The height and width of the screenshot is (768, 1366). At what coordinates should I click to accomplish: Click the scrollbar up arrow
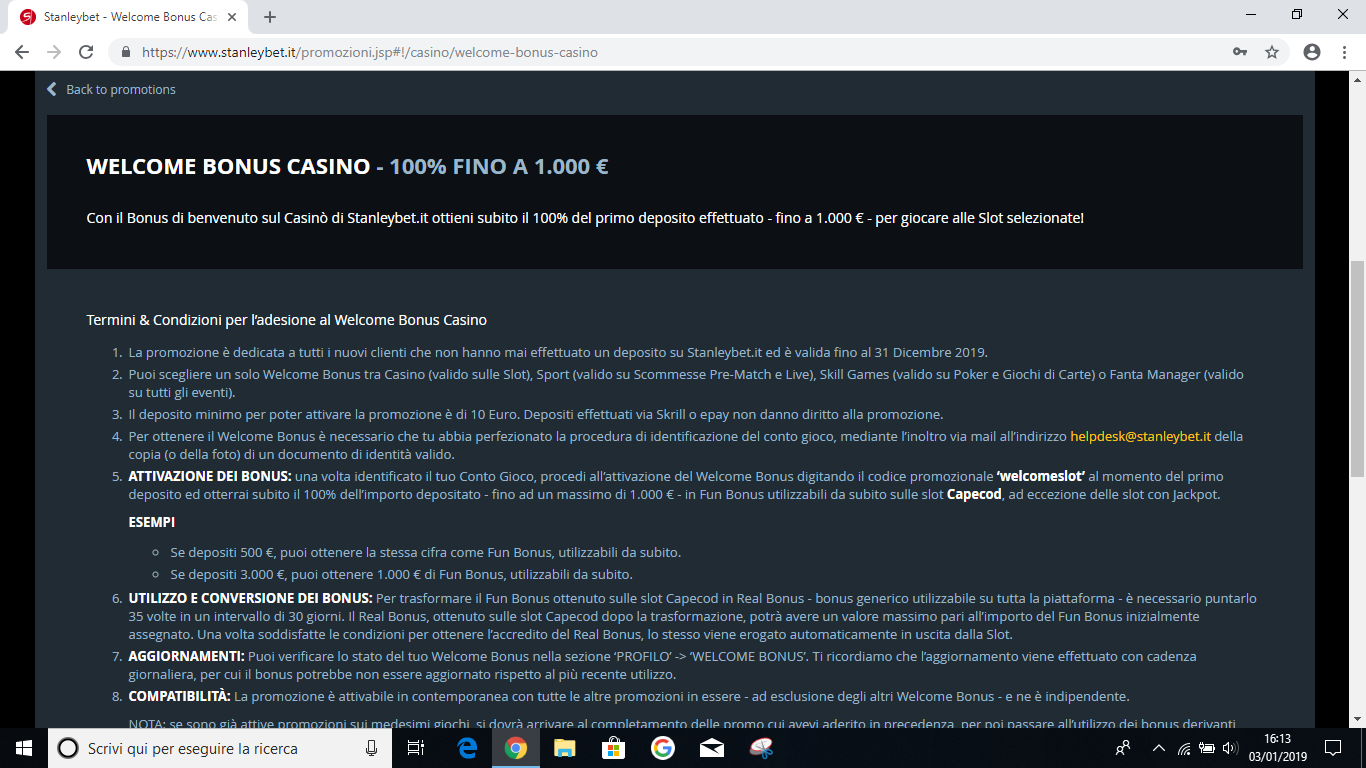pos(1357,79)
